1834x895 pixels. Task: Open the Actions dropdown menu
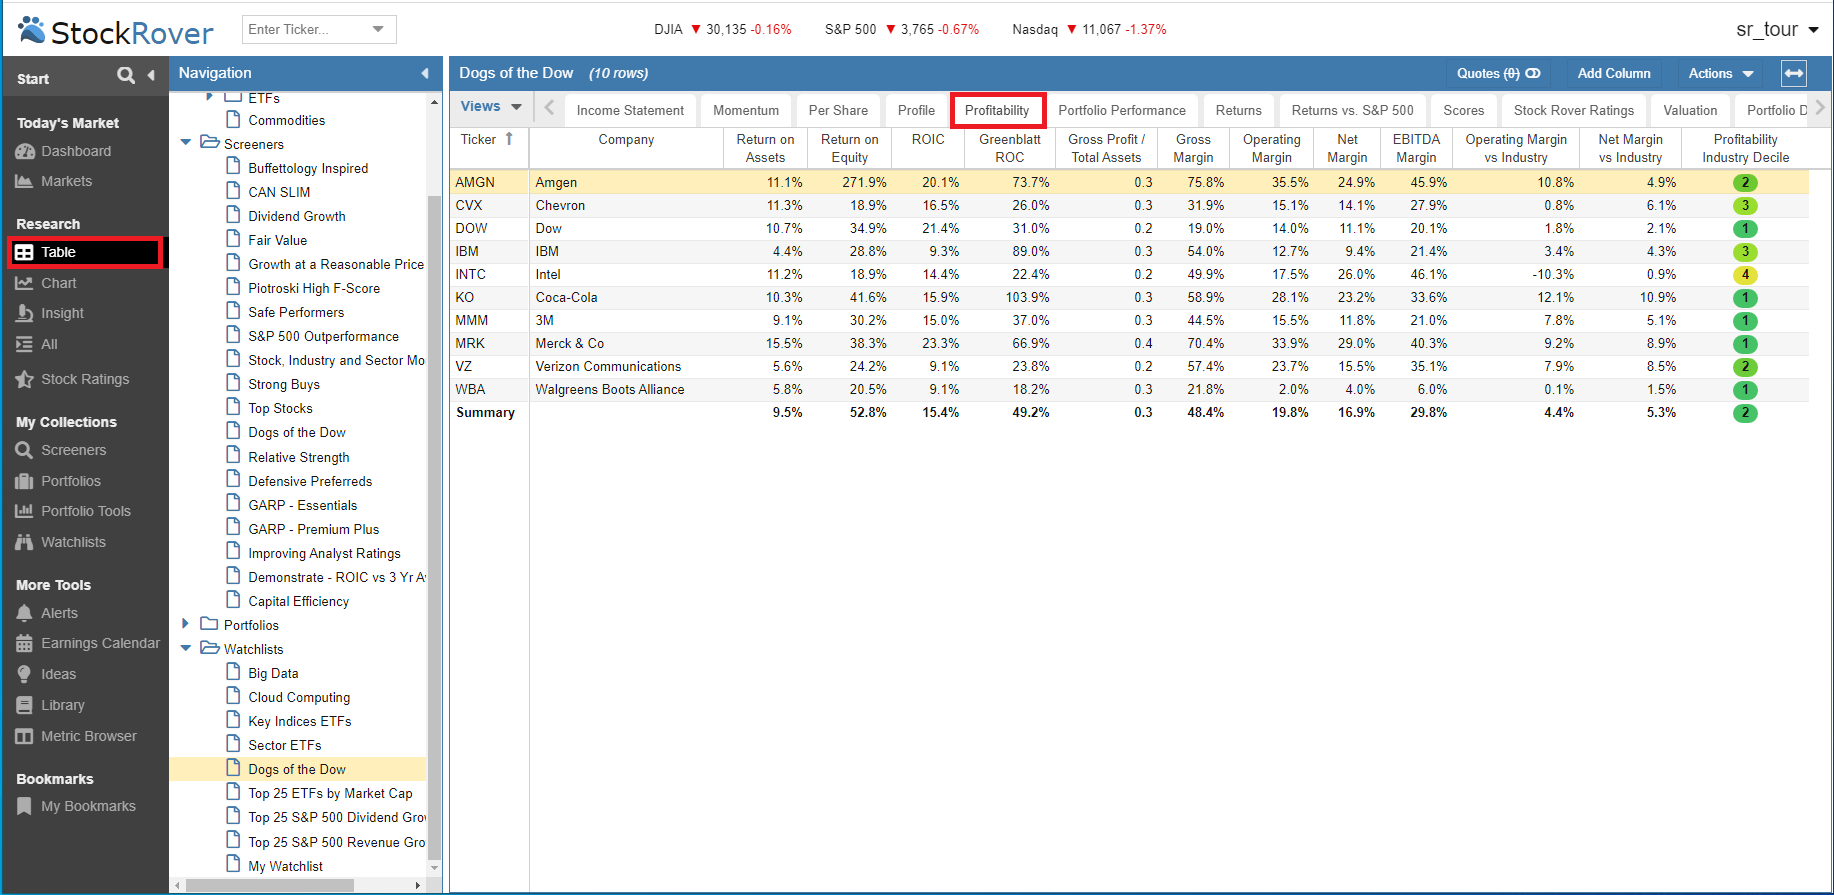point(1720,73)
